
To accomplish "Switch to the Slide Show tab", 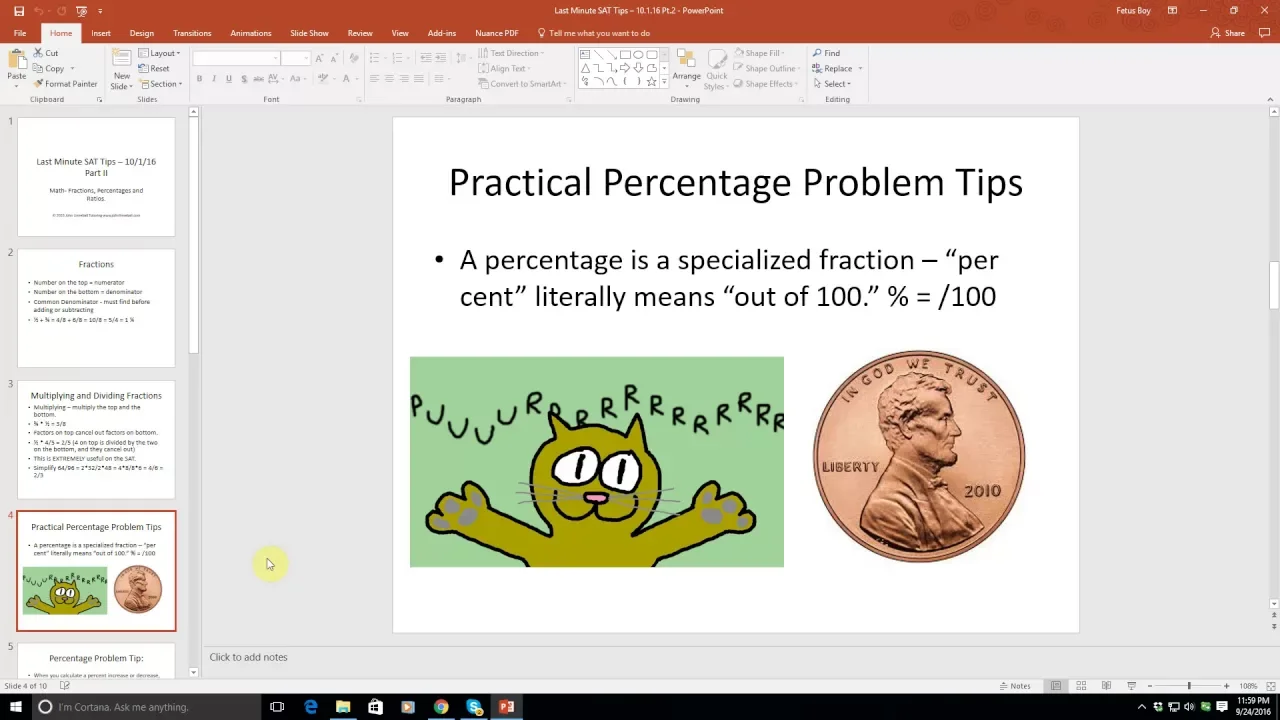I will (309, 33).
